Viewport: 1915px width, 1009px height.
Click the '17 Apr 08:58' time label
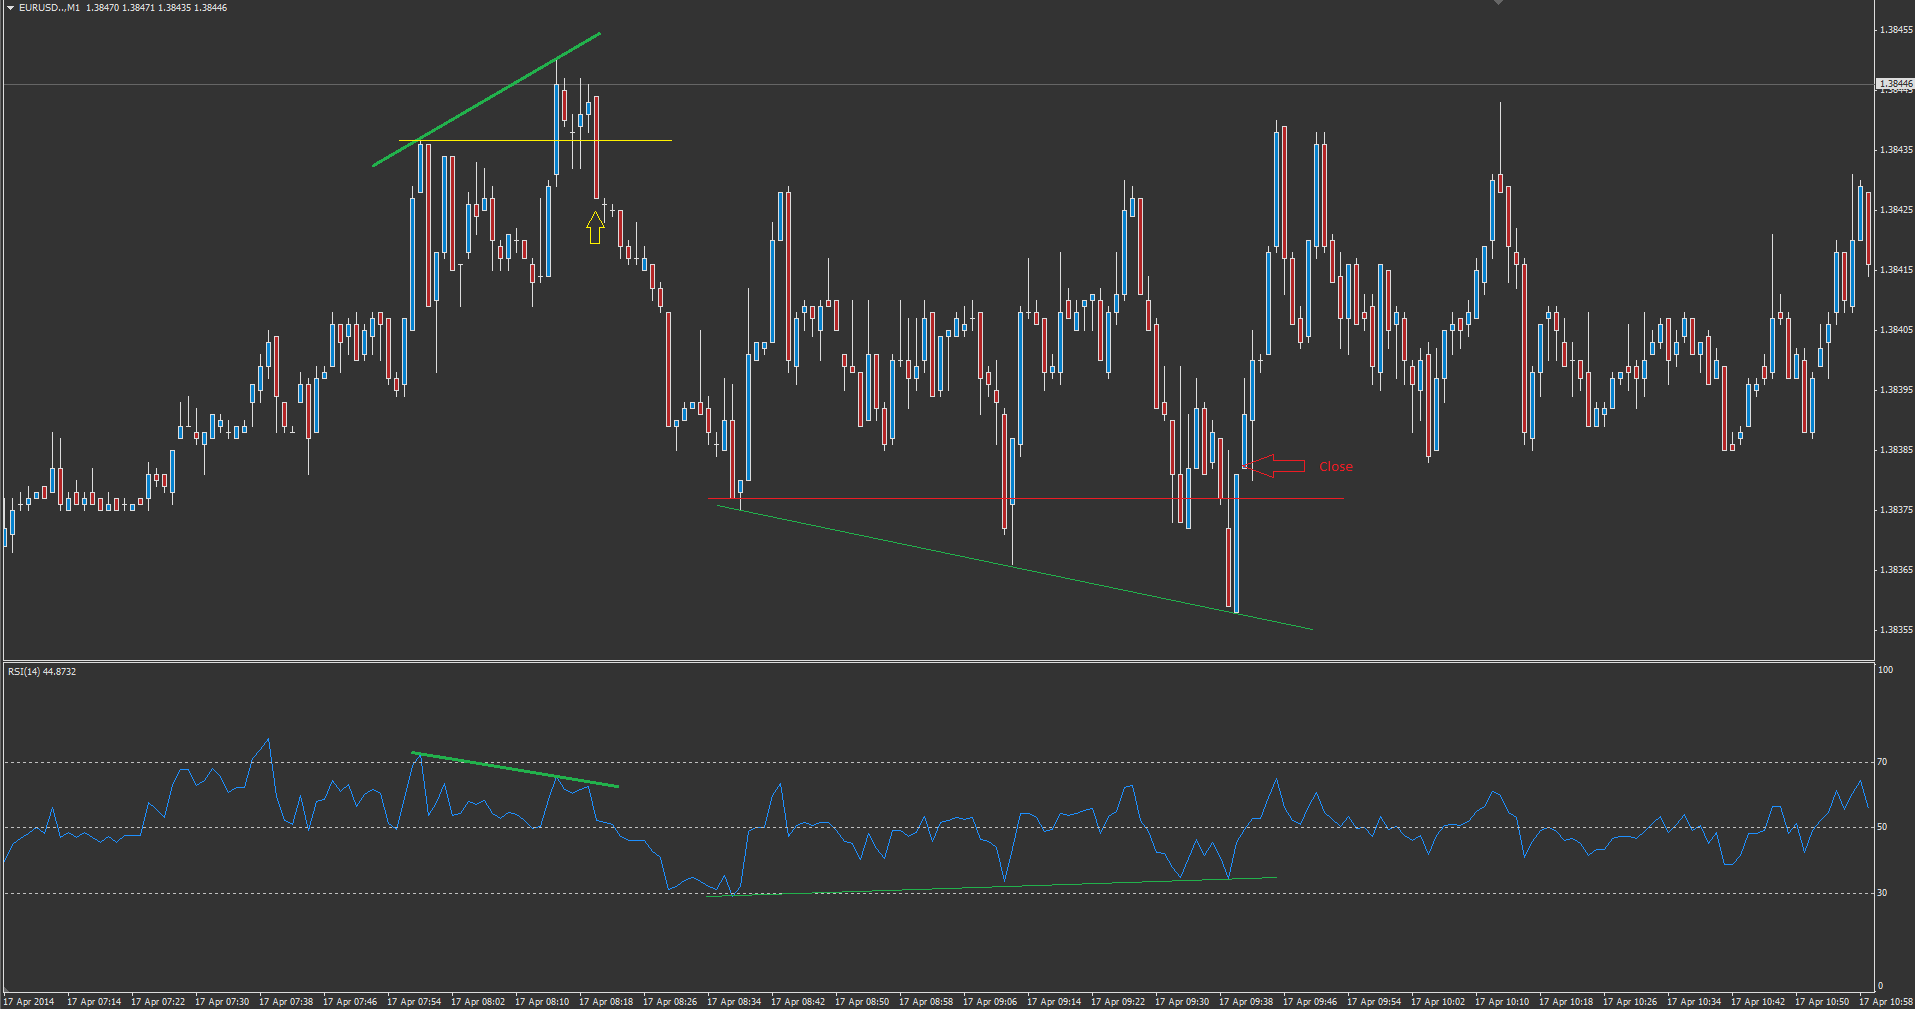click(x=926, y=1001)
